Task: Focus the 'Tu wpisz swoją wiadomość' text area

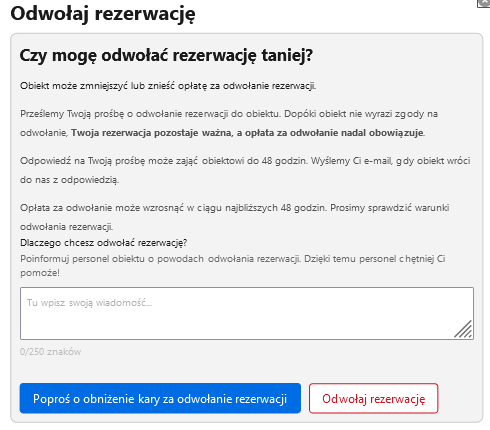Action: pos(247,313)
